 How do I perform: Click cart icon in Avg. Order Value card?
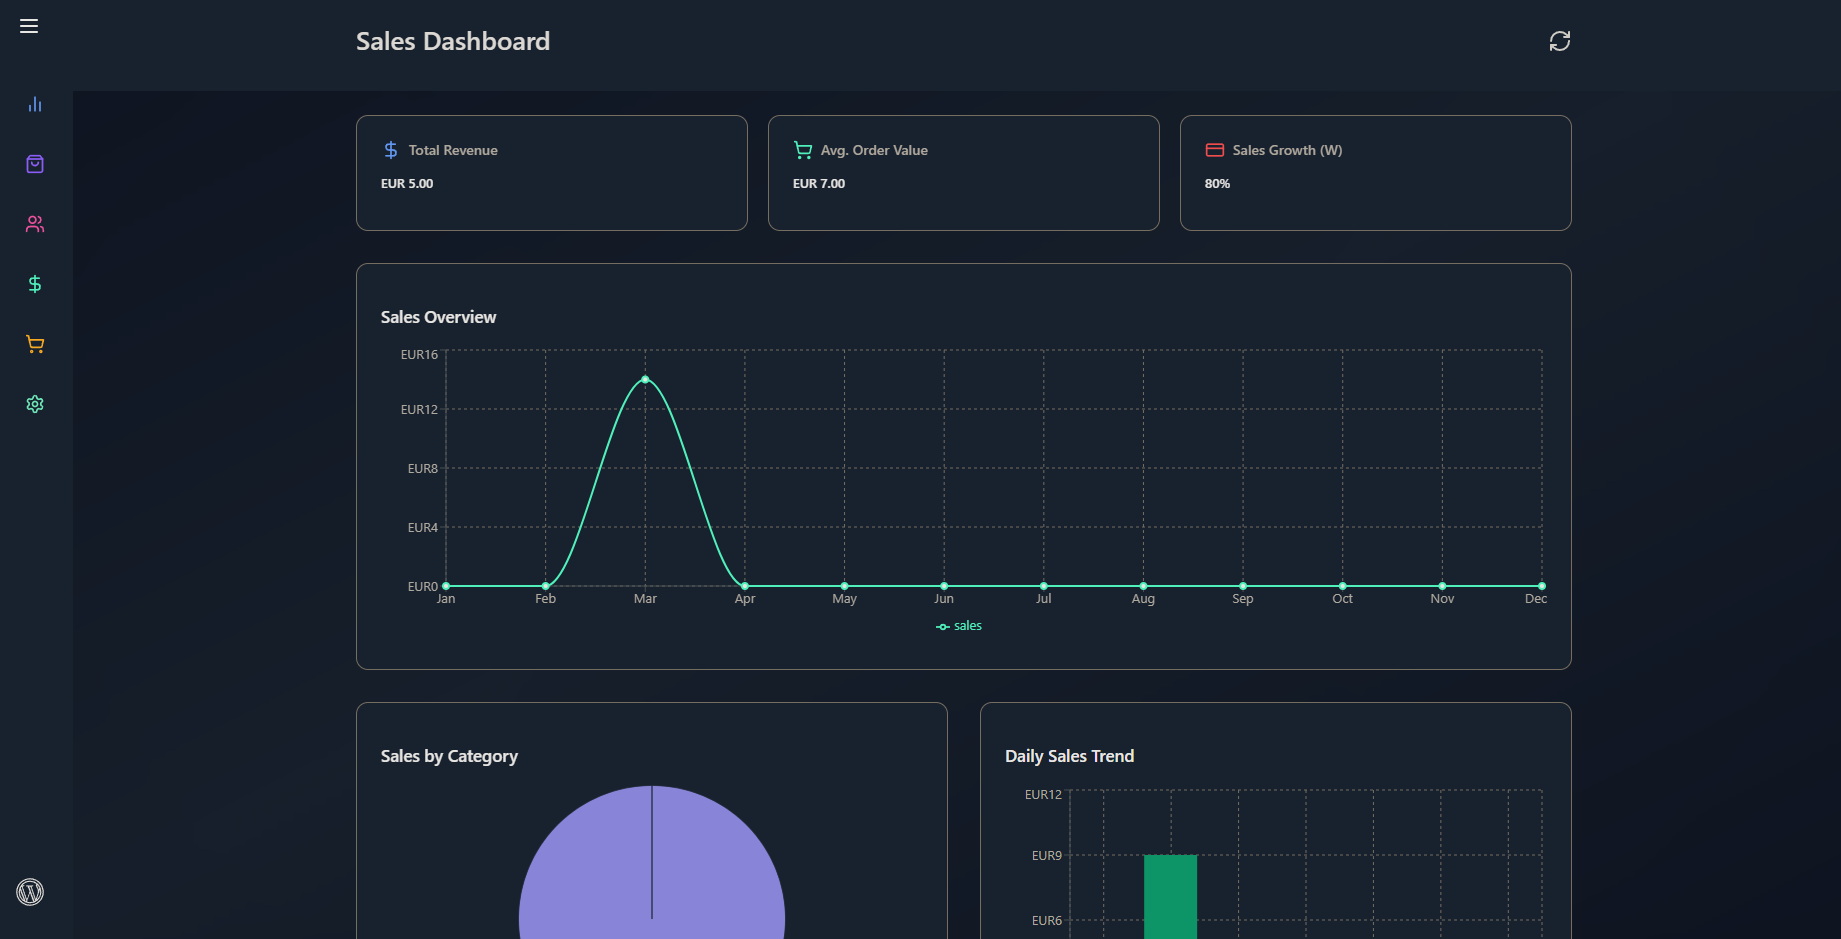click(x=803, y=150)
